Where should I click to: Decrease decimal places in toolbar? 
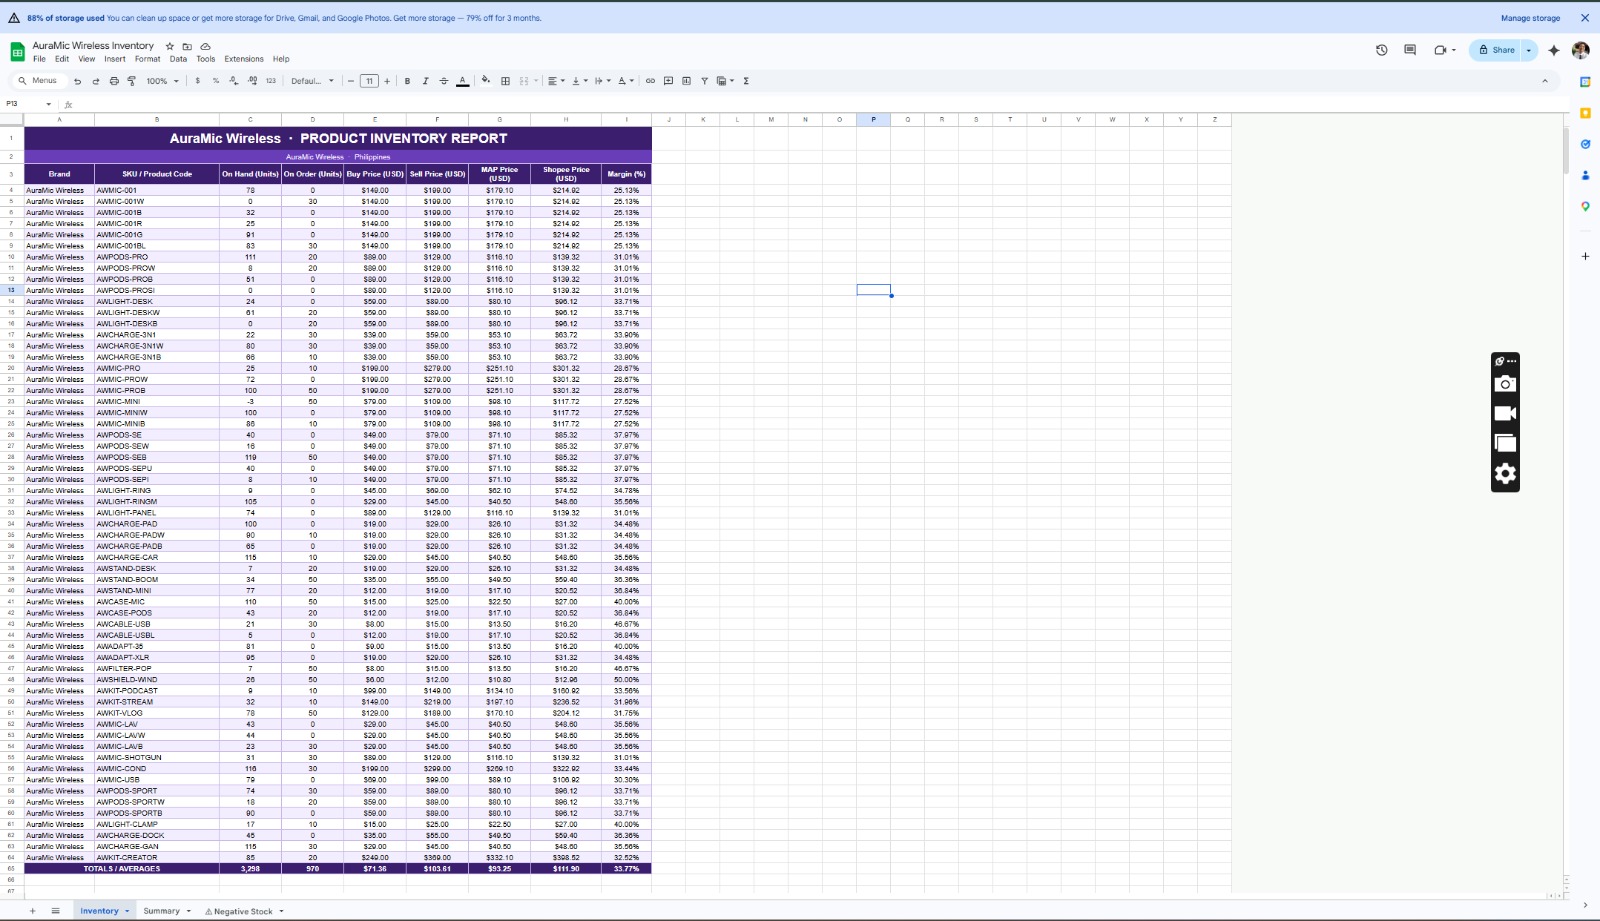234,81
